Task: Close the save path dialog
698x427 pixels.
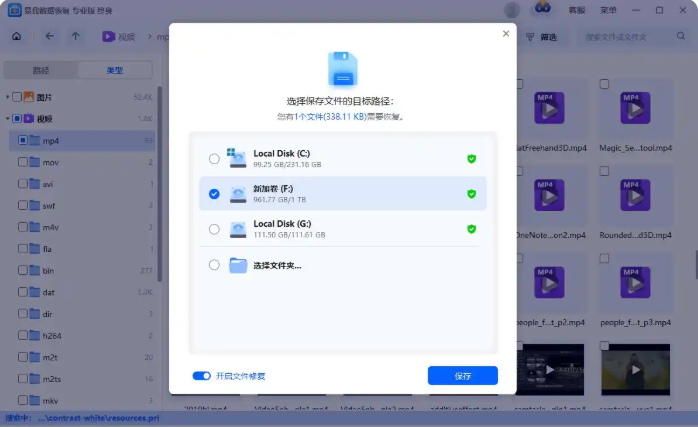Action: (506, 33)
